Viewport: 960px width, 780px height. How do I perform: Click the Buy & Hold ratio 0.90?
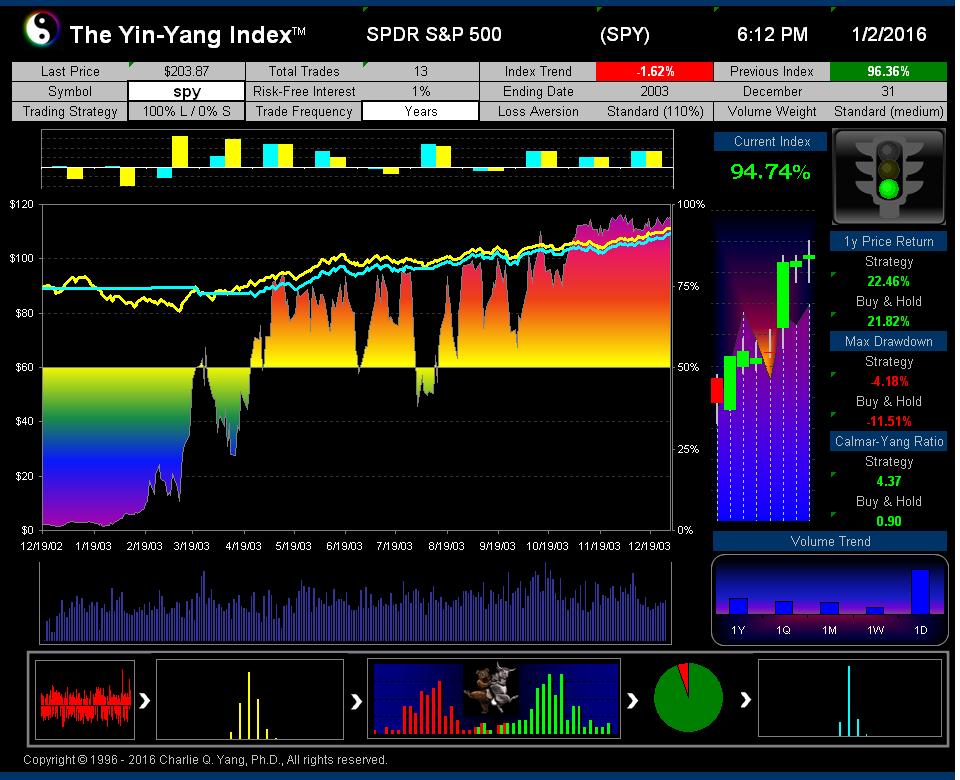coord(888,521)
